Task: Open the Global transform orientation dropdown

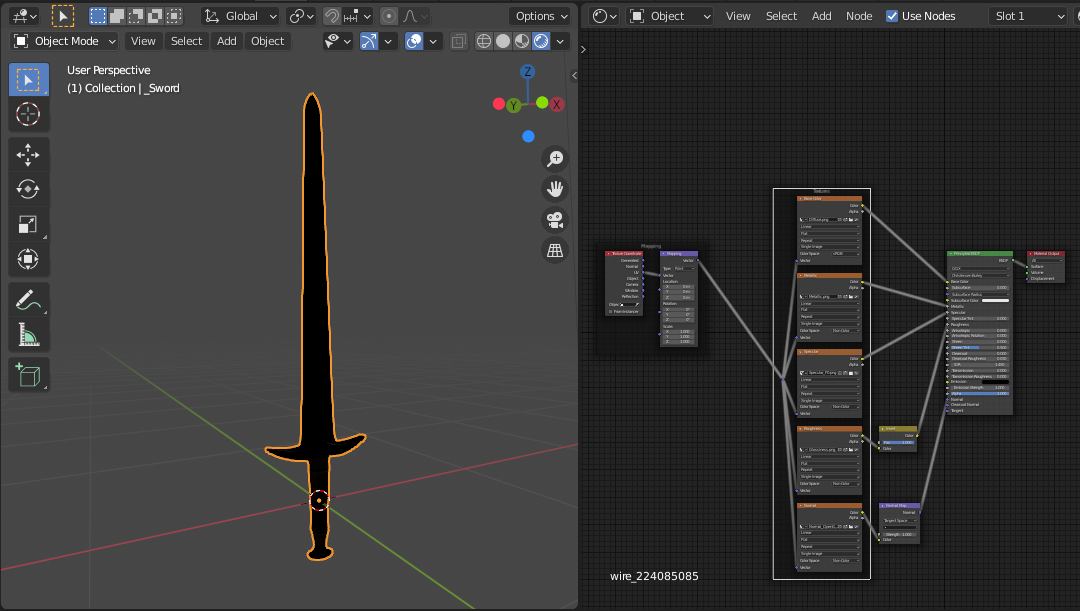Action: coord(241,16)
